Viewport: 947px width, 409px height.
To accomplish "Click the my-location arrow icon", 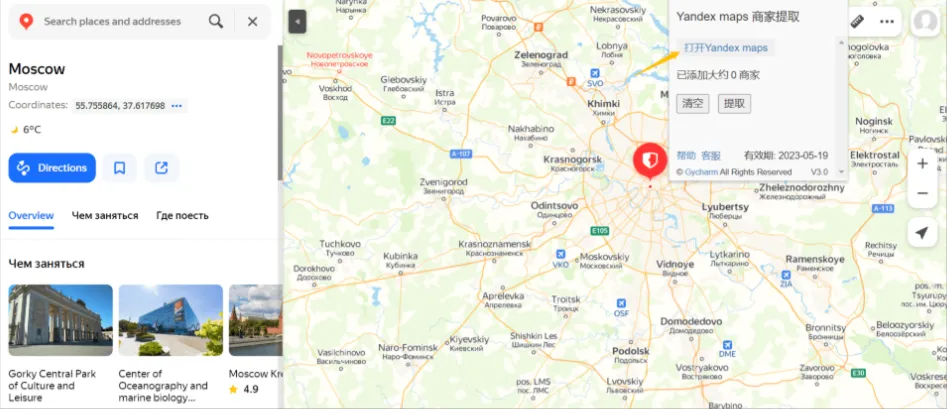I will 922,233.
